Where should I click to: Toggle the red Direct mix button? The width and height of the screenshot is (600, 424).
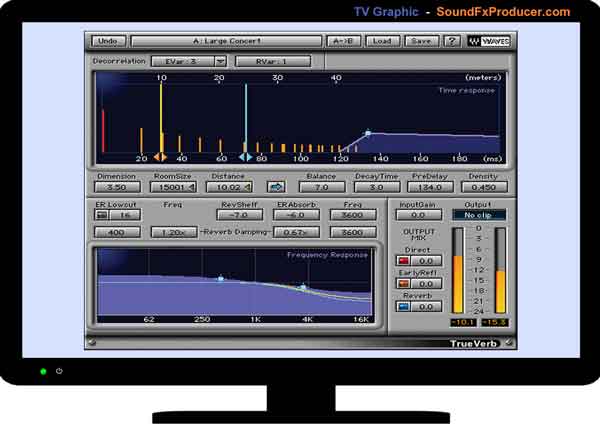[x=403, y=261]
